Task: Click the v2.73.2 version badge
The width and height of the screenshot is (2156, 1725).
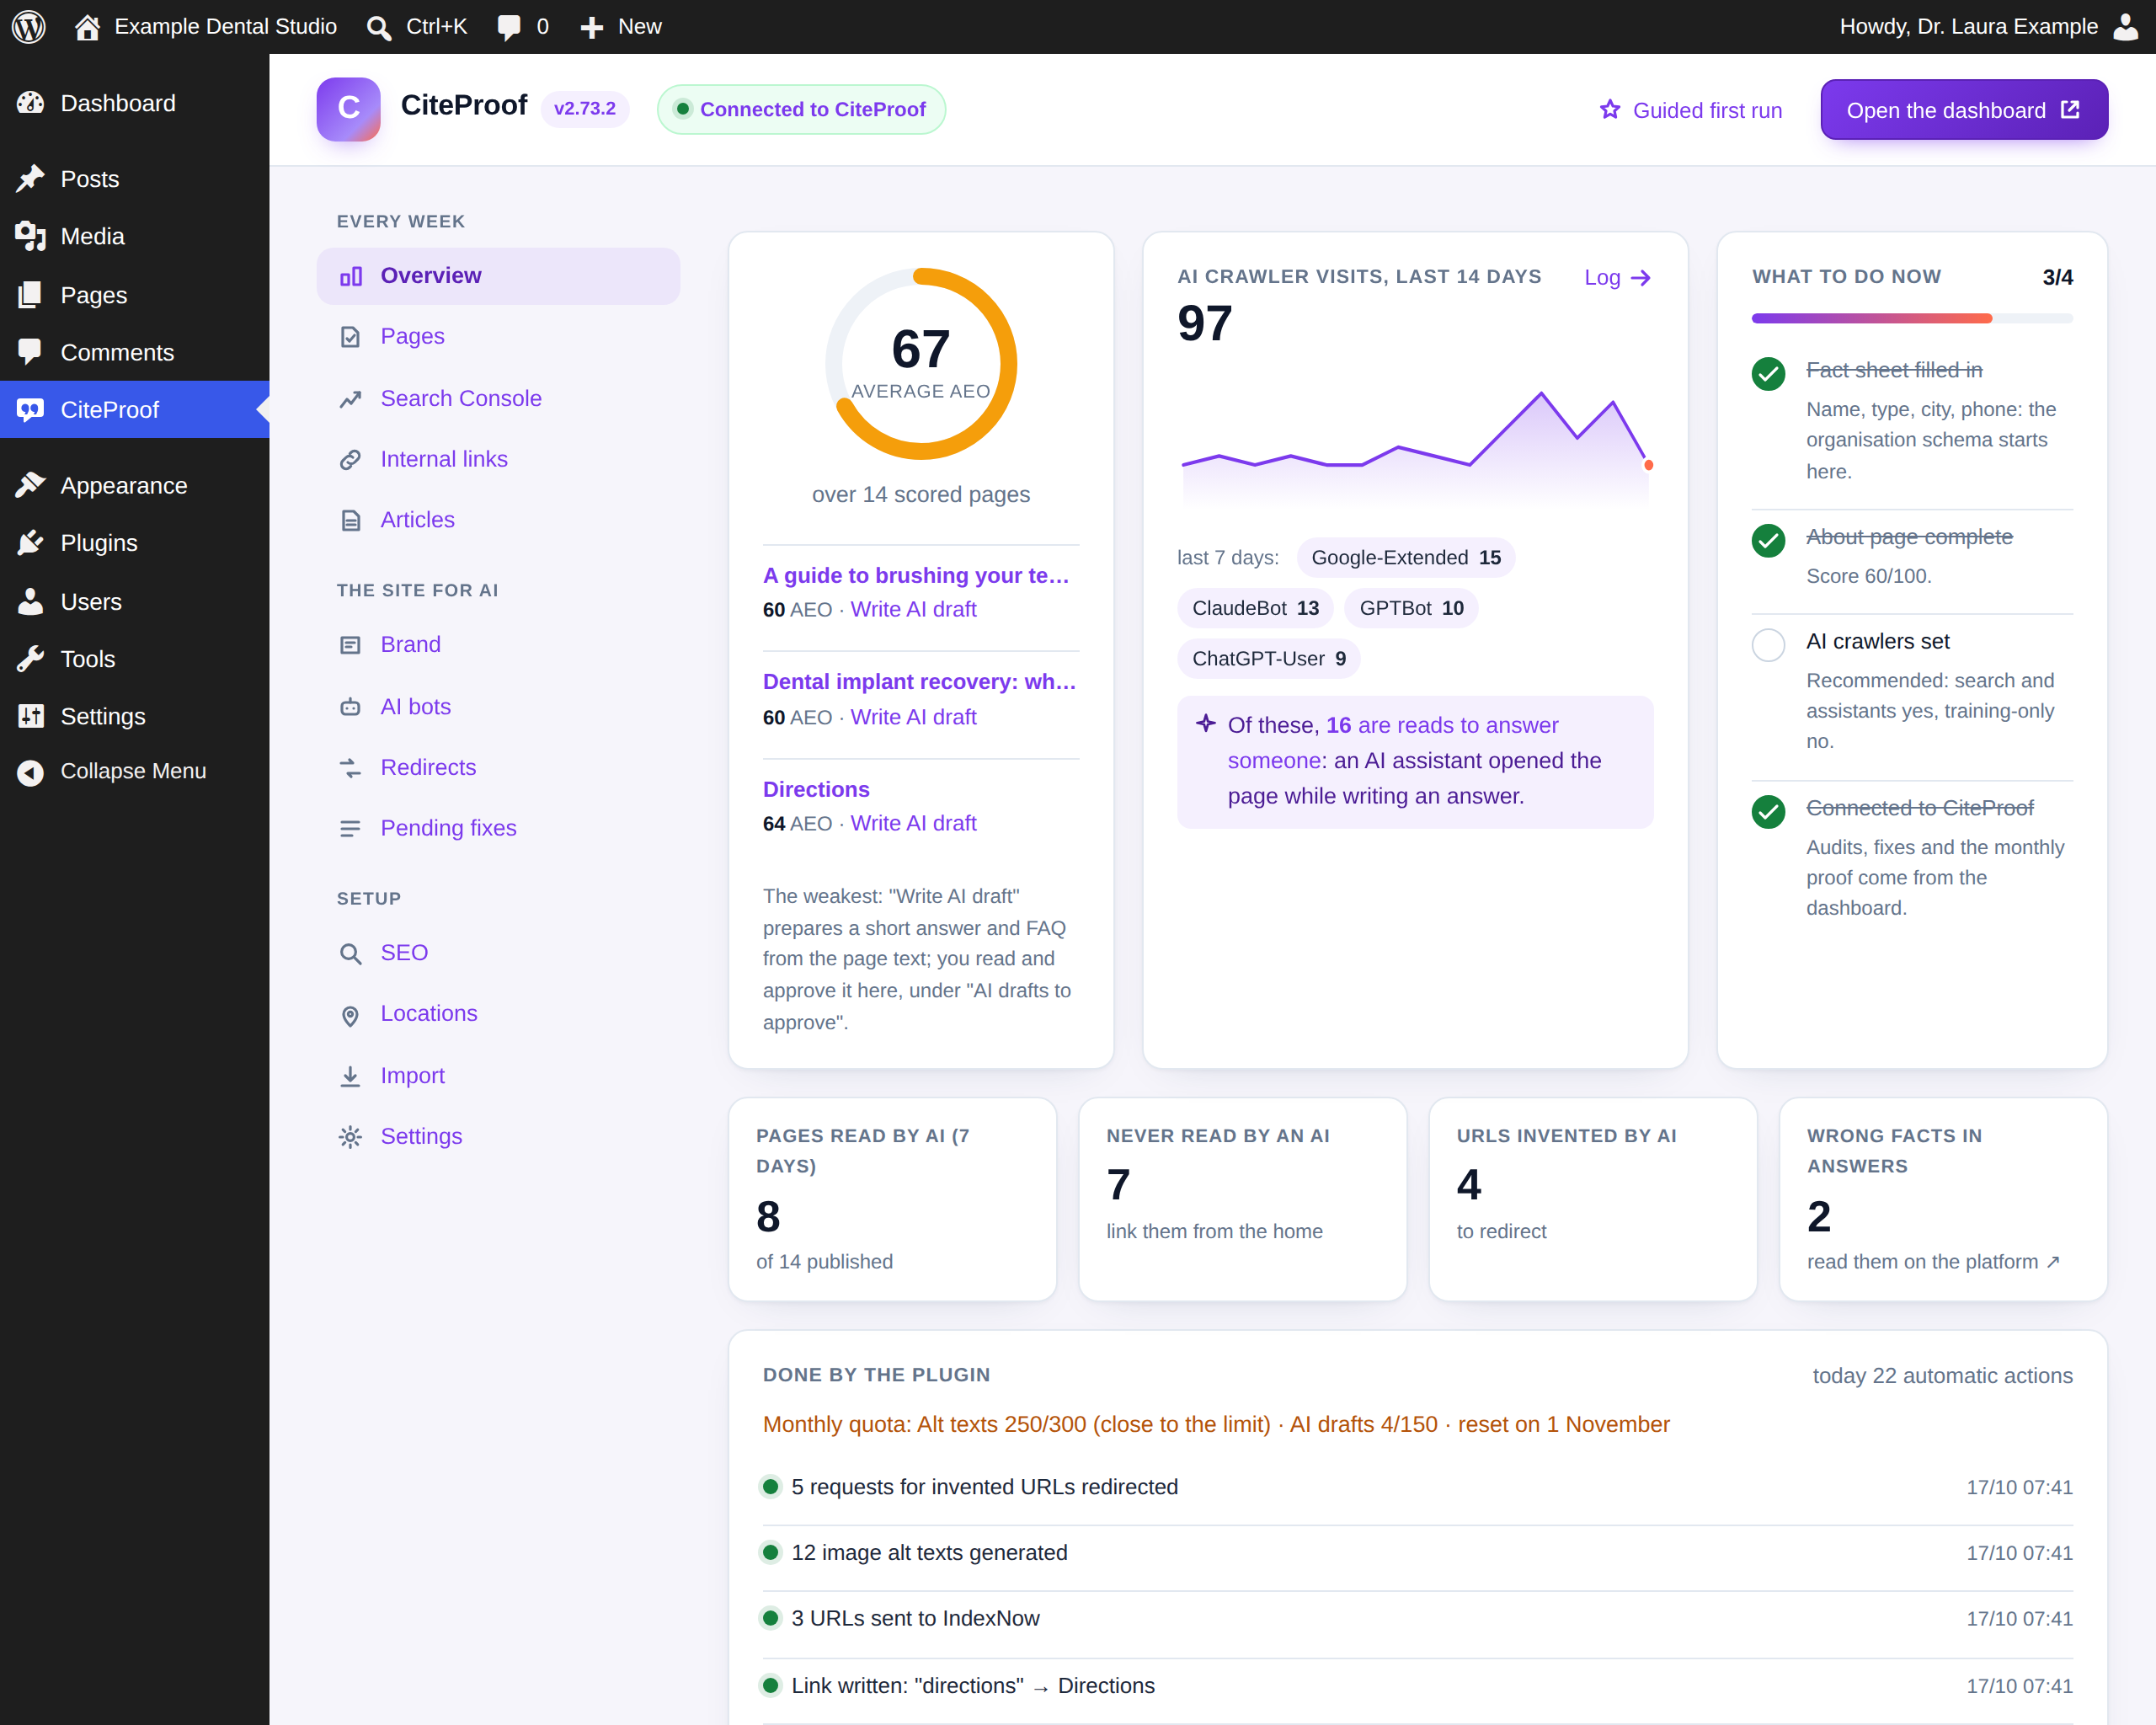Action: click(x=584, y=109)
